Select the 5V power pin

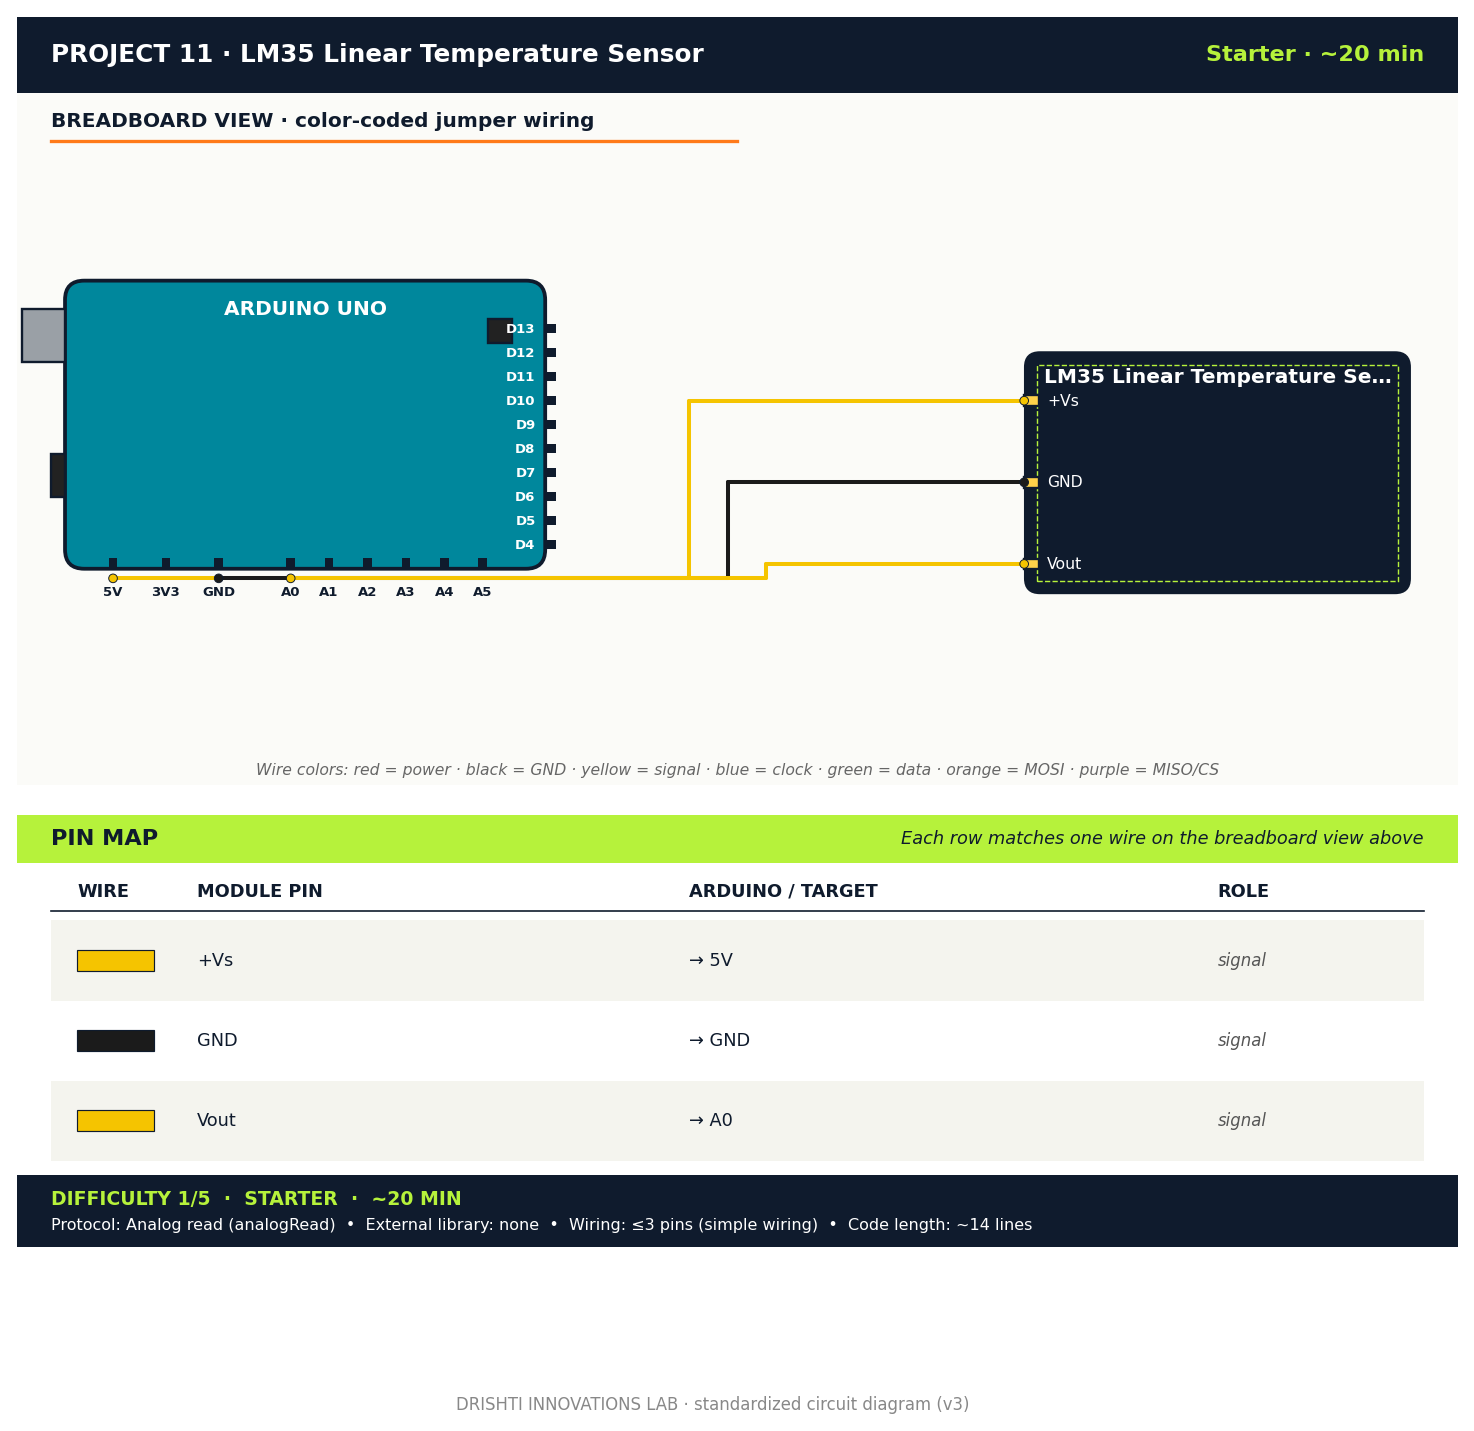pyautogui.click(x=112, y=578)
